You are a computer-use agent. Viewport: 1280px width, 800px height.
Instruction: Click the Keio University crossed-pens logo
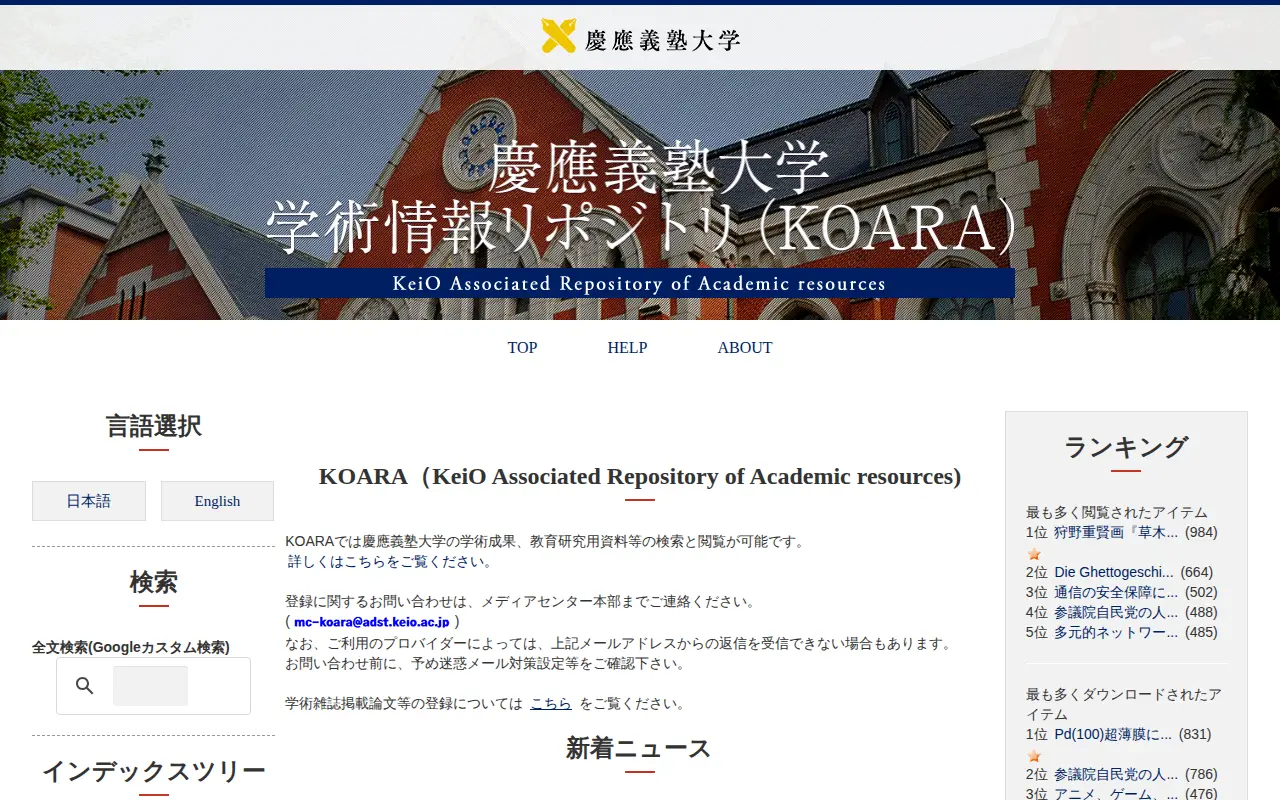pyautogui.click(x=559, y=36)
